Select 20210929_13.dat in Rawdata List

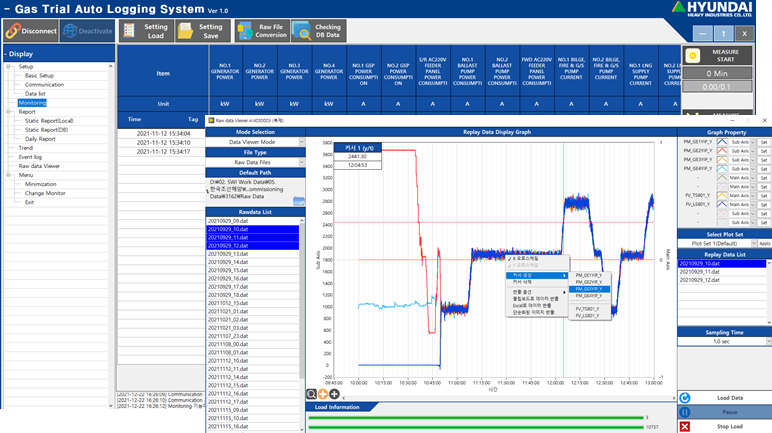227,254
